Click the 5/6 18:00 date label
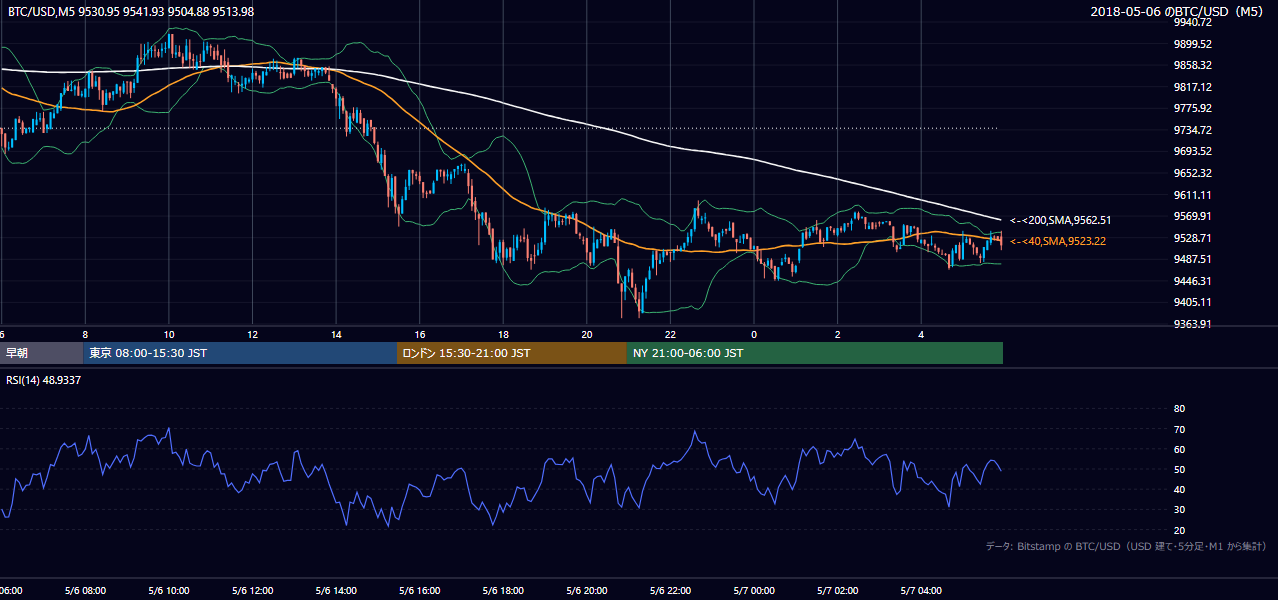The width and height of the screenshot is (1278, 600). click(503, 591)
